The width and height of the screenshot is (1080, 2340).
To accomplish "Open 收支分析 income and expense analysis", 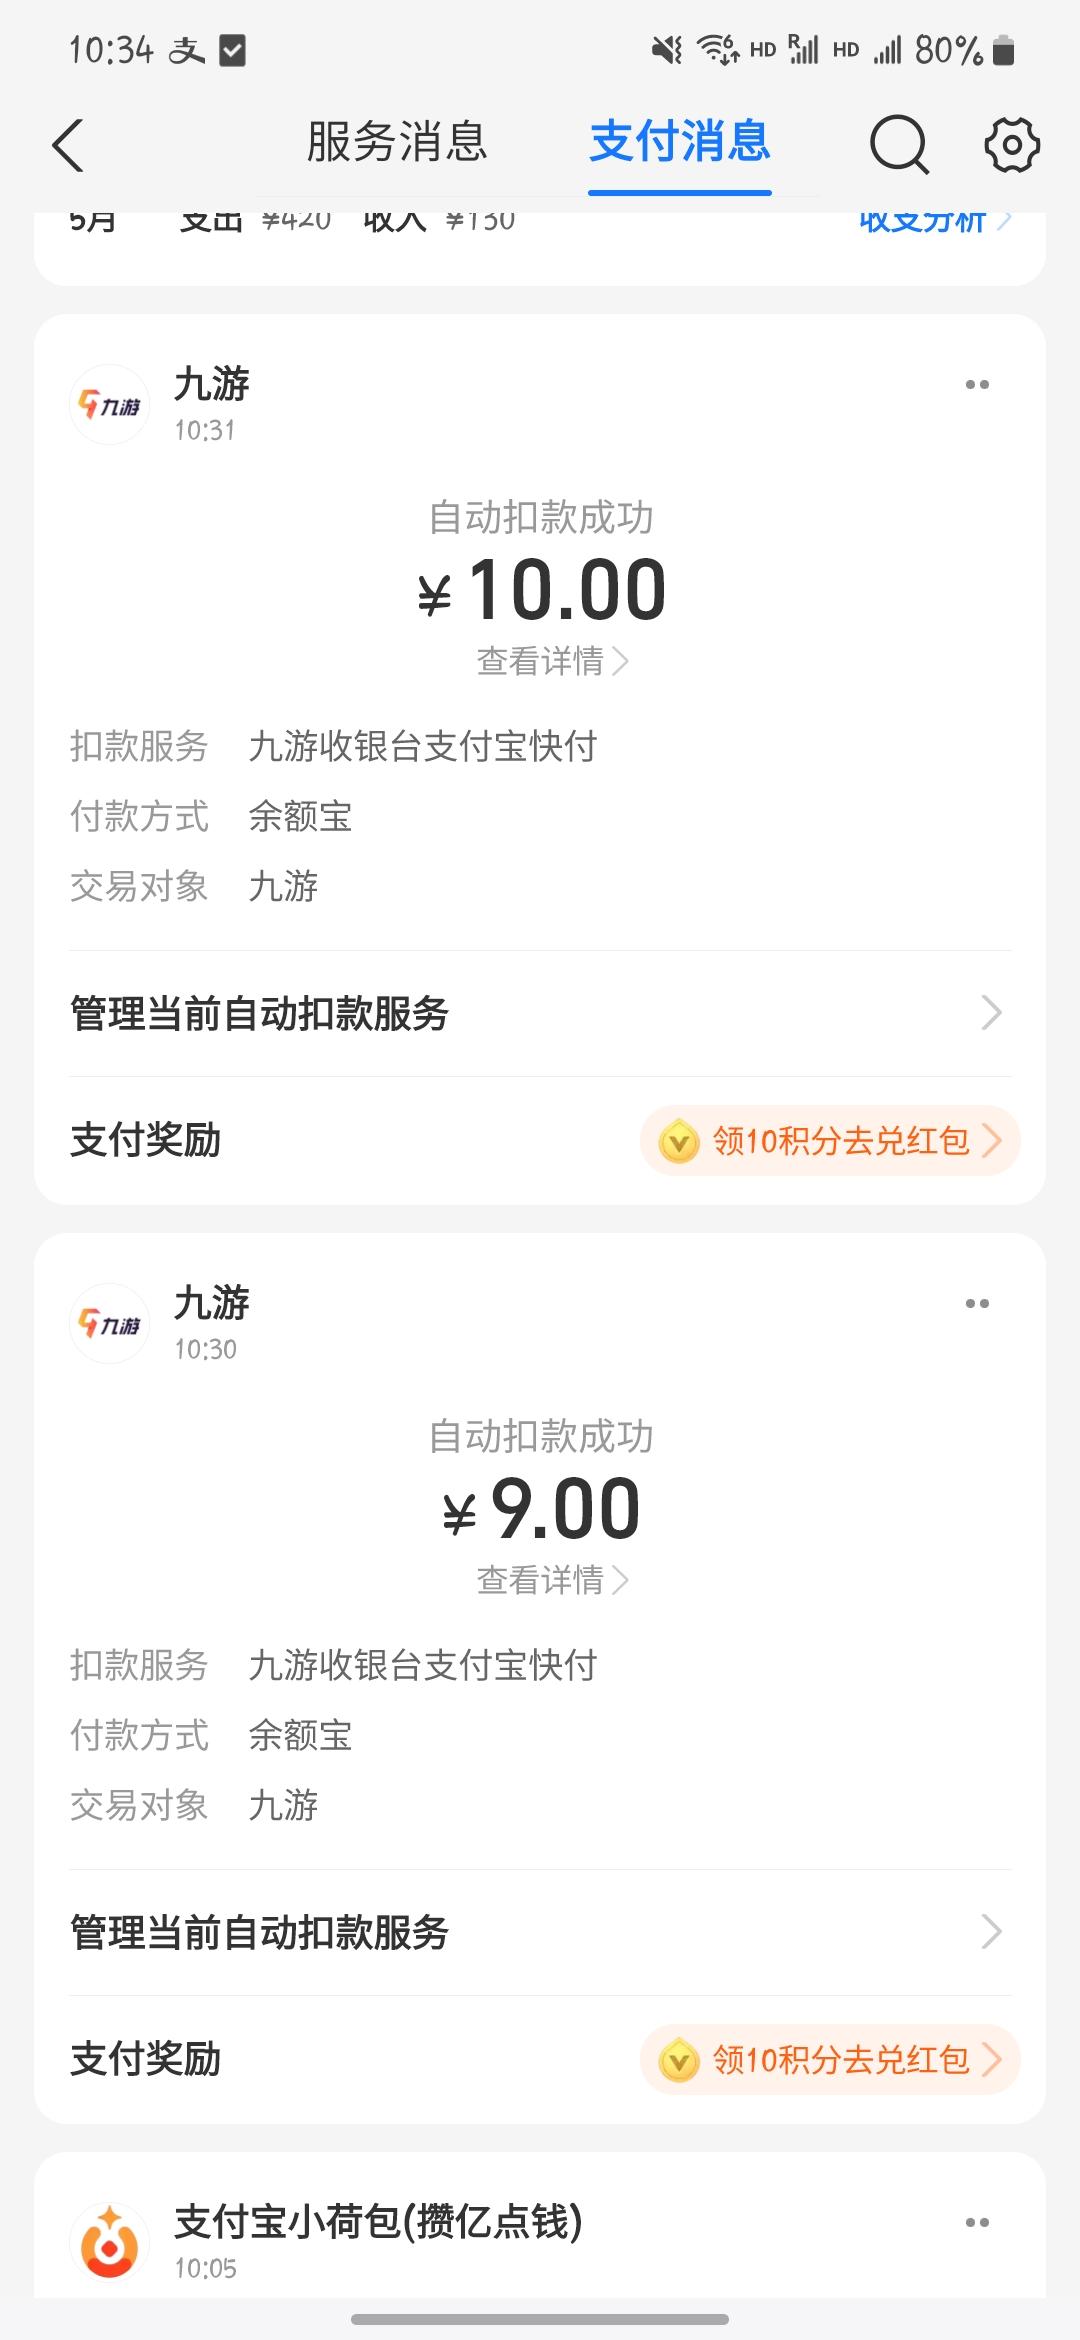I will pos(934,222).
